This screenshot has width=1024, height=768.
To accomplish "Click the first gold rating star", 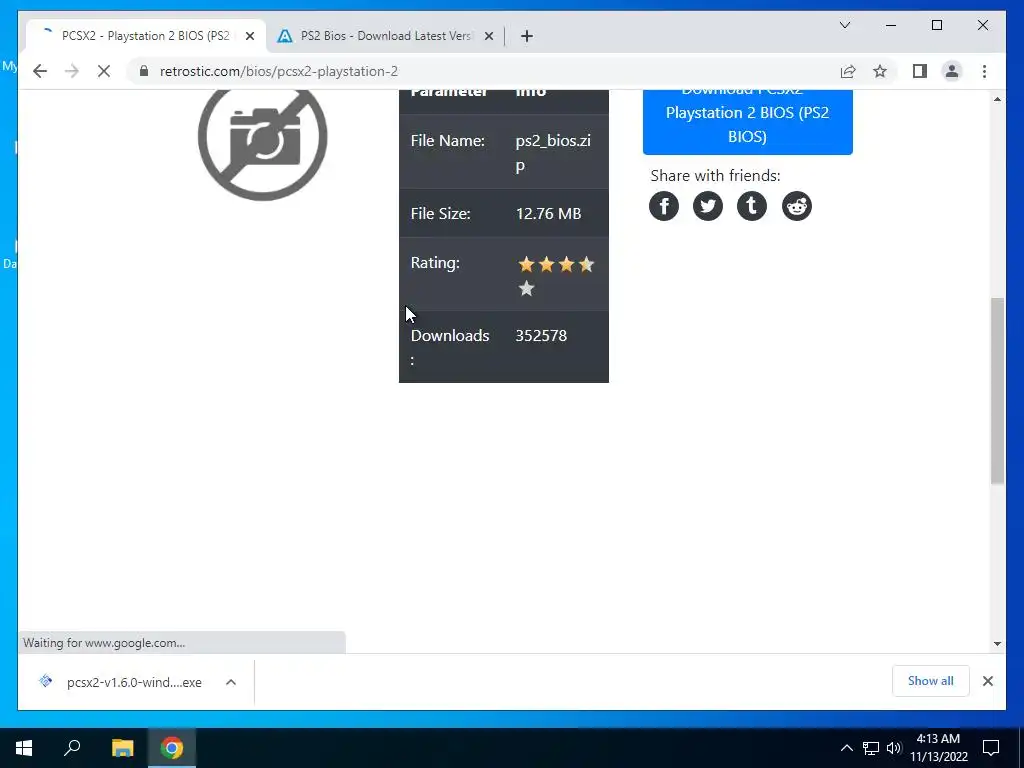I will [x=526, y=264].
